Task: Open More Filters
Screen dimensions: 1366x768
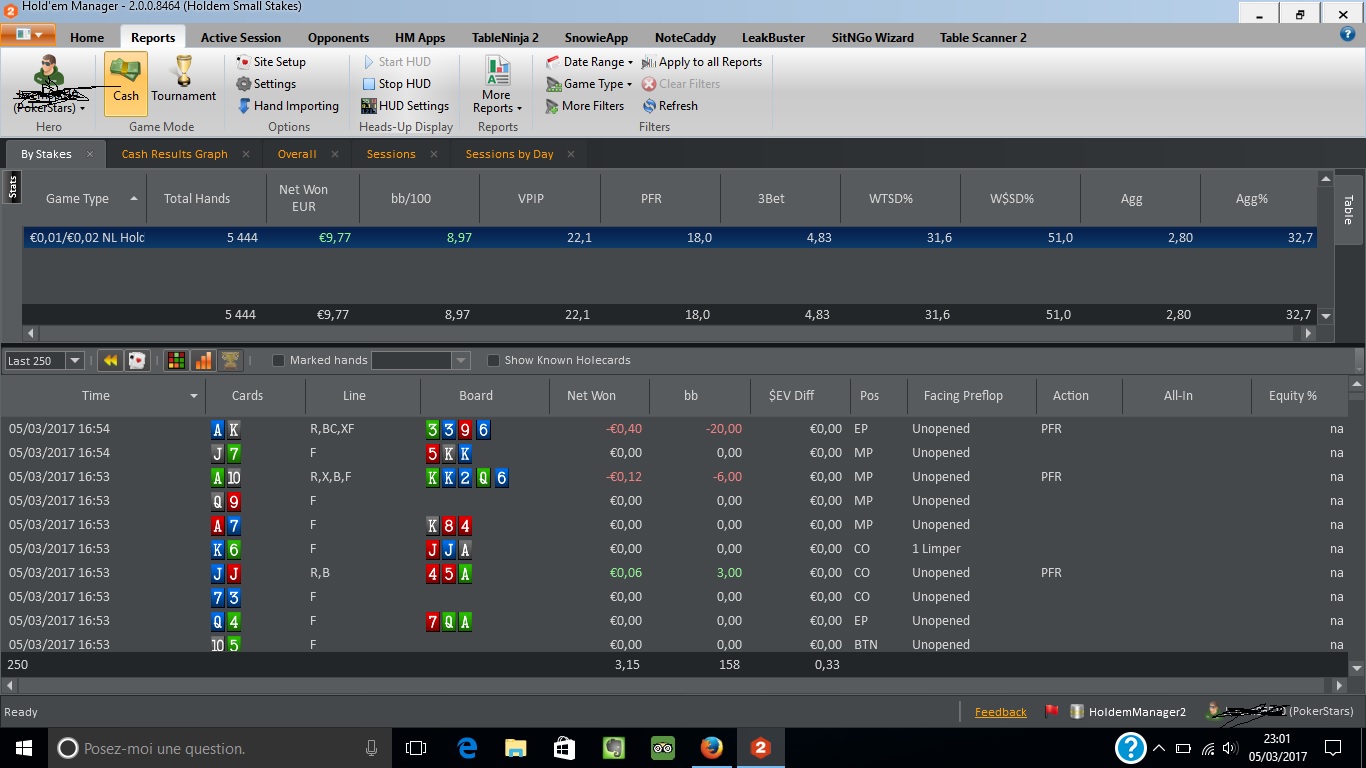Action: pyautogui.click(x=585, y=106)
